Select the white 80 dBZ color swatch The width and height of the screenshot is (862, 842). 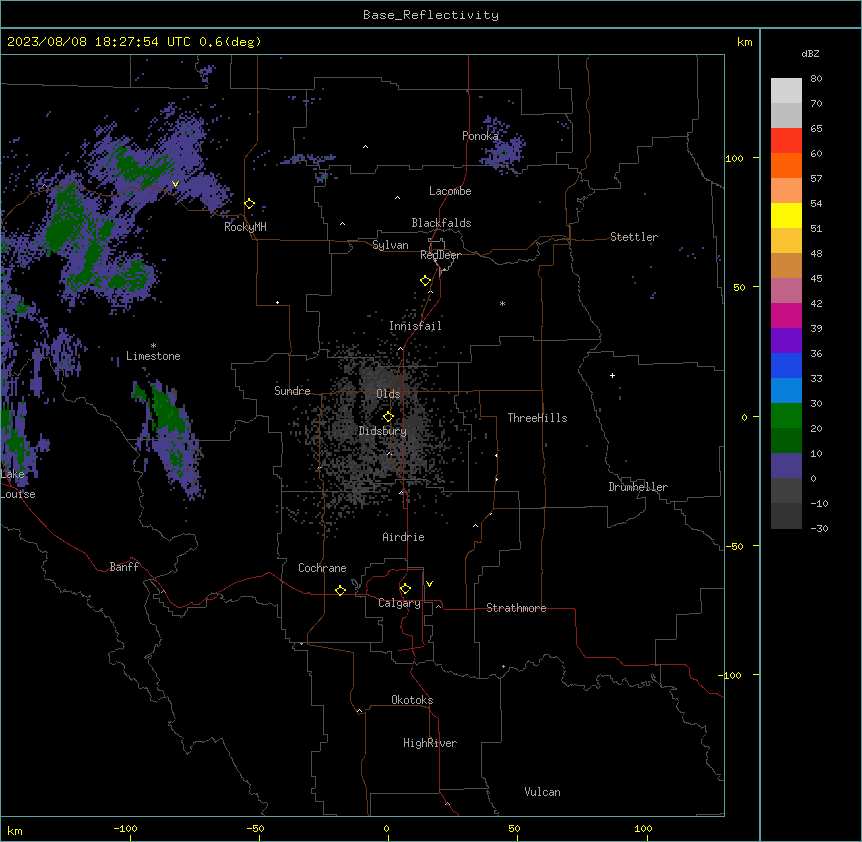click(x=786, y=90)
